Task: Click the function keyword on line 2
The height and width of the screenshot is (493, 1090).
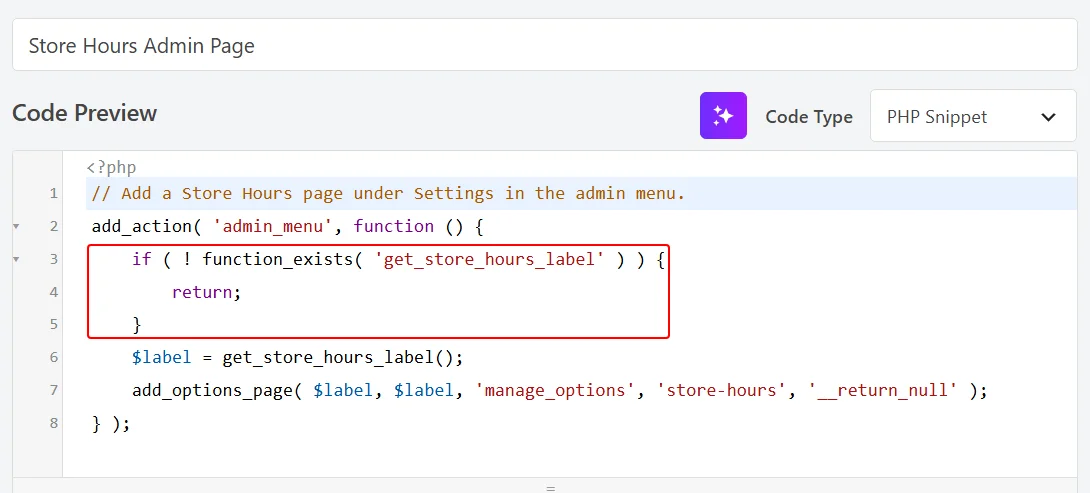Action: pos(393,226)
